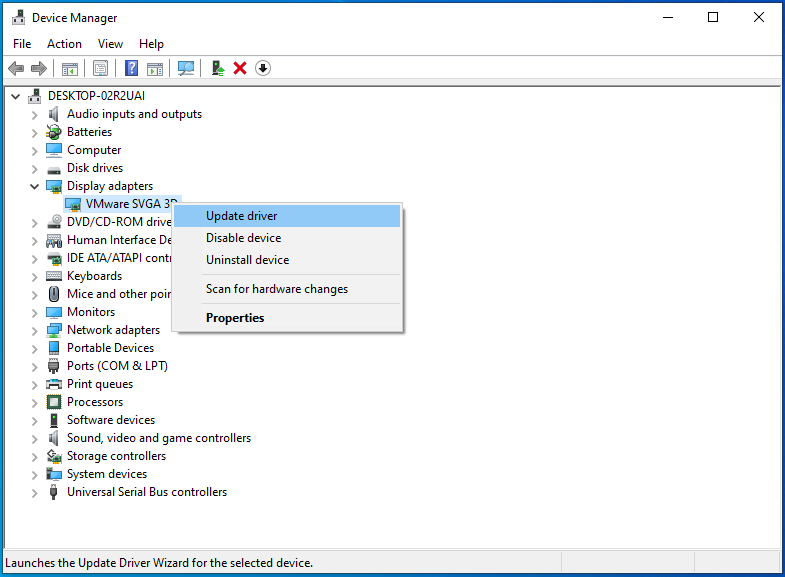Choose Update driver from context menu

click(x=241, y=216)
